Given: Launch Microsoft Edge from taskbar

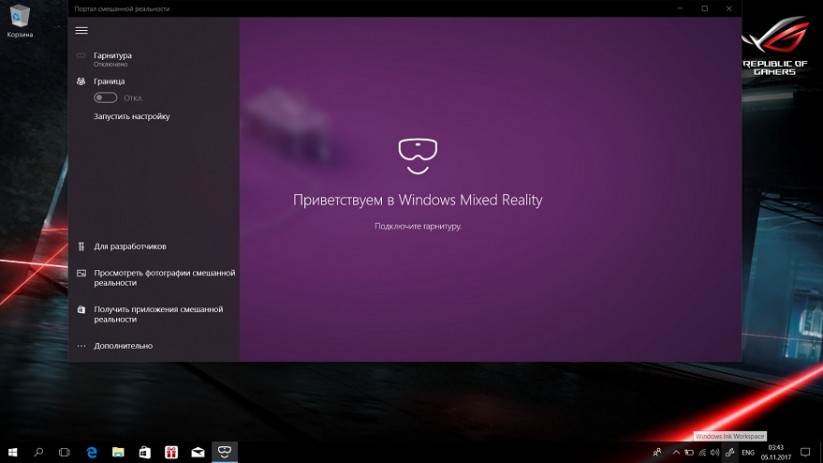Looking at the screenshot, I should pyautogui.click(x=92, y=452).
